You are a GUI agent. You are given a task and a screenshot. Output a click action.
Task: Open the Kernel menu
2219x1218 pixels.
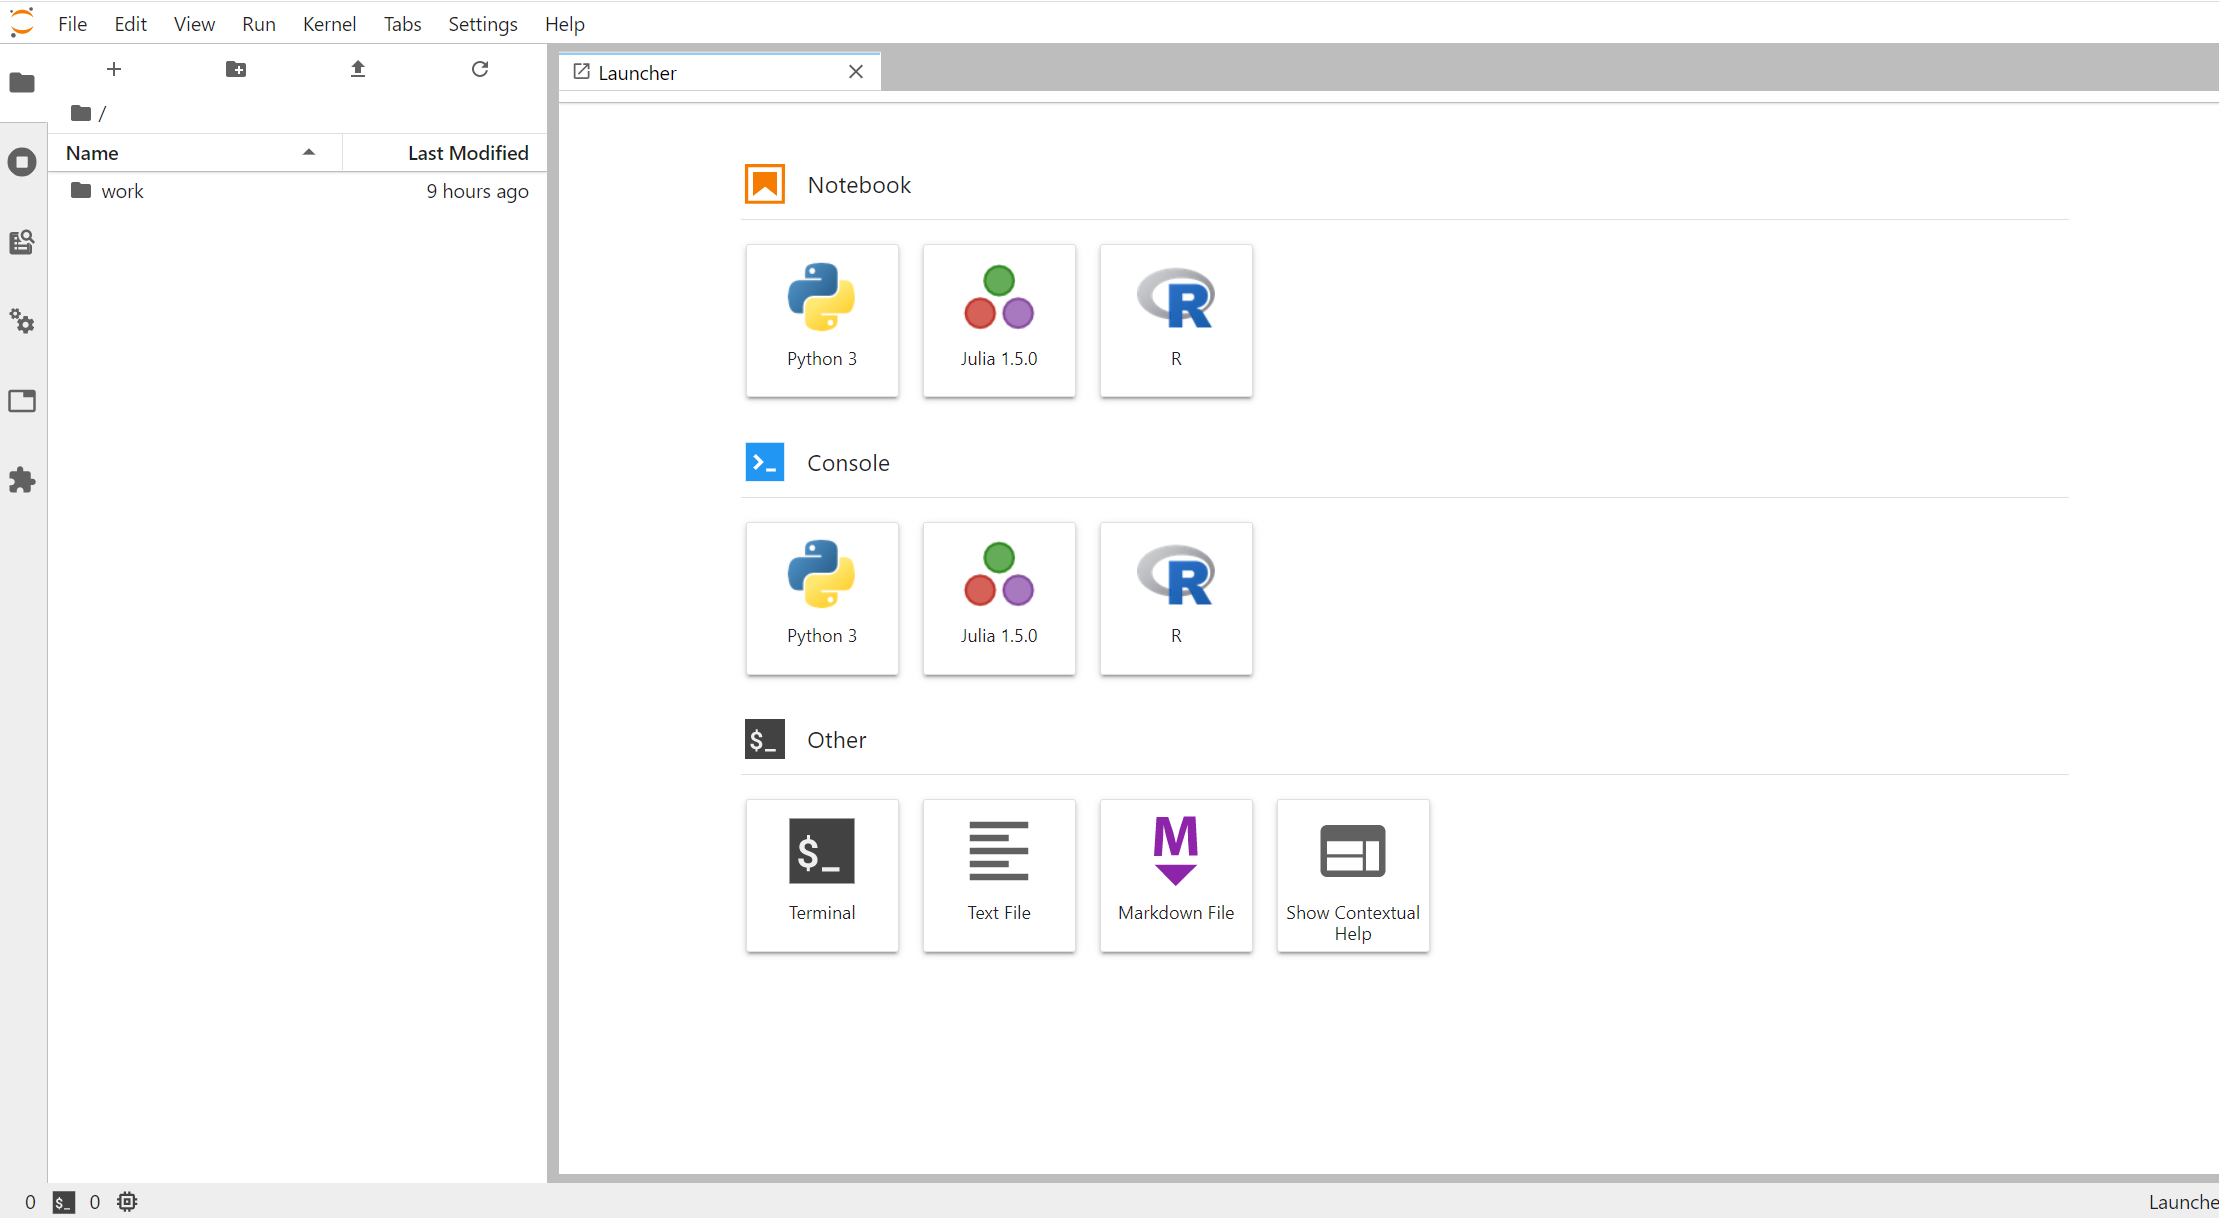click(x=329, y=24)
